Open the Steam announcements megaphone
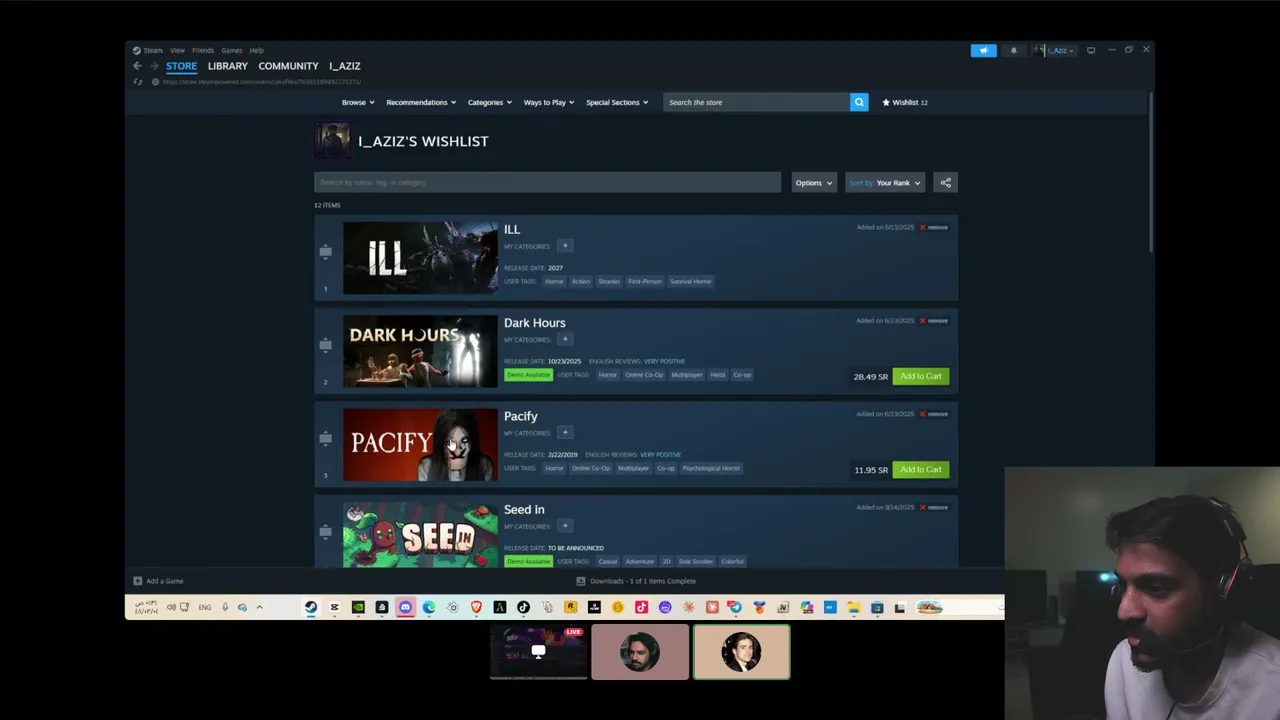The image size is (1280, 720). (983, 50)
